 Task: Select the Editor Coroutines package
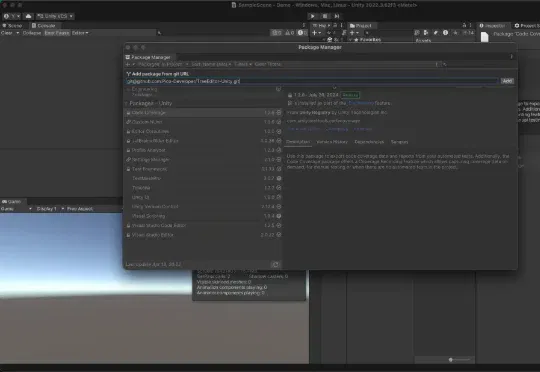point(204,131)
